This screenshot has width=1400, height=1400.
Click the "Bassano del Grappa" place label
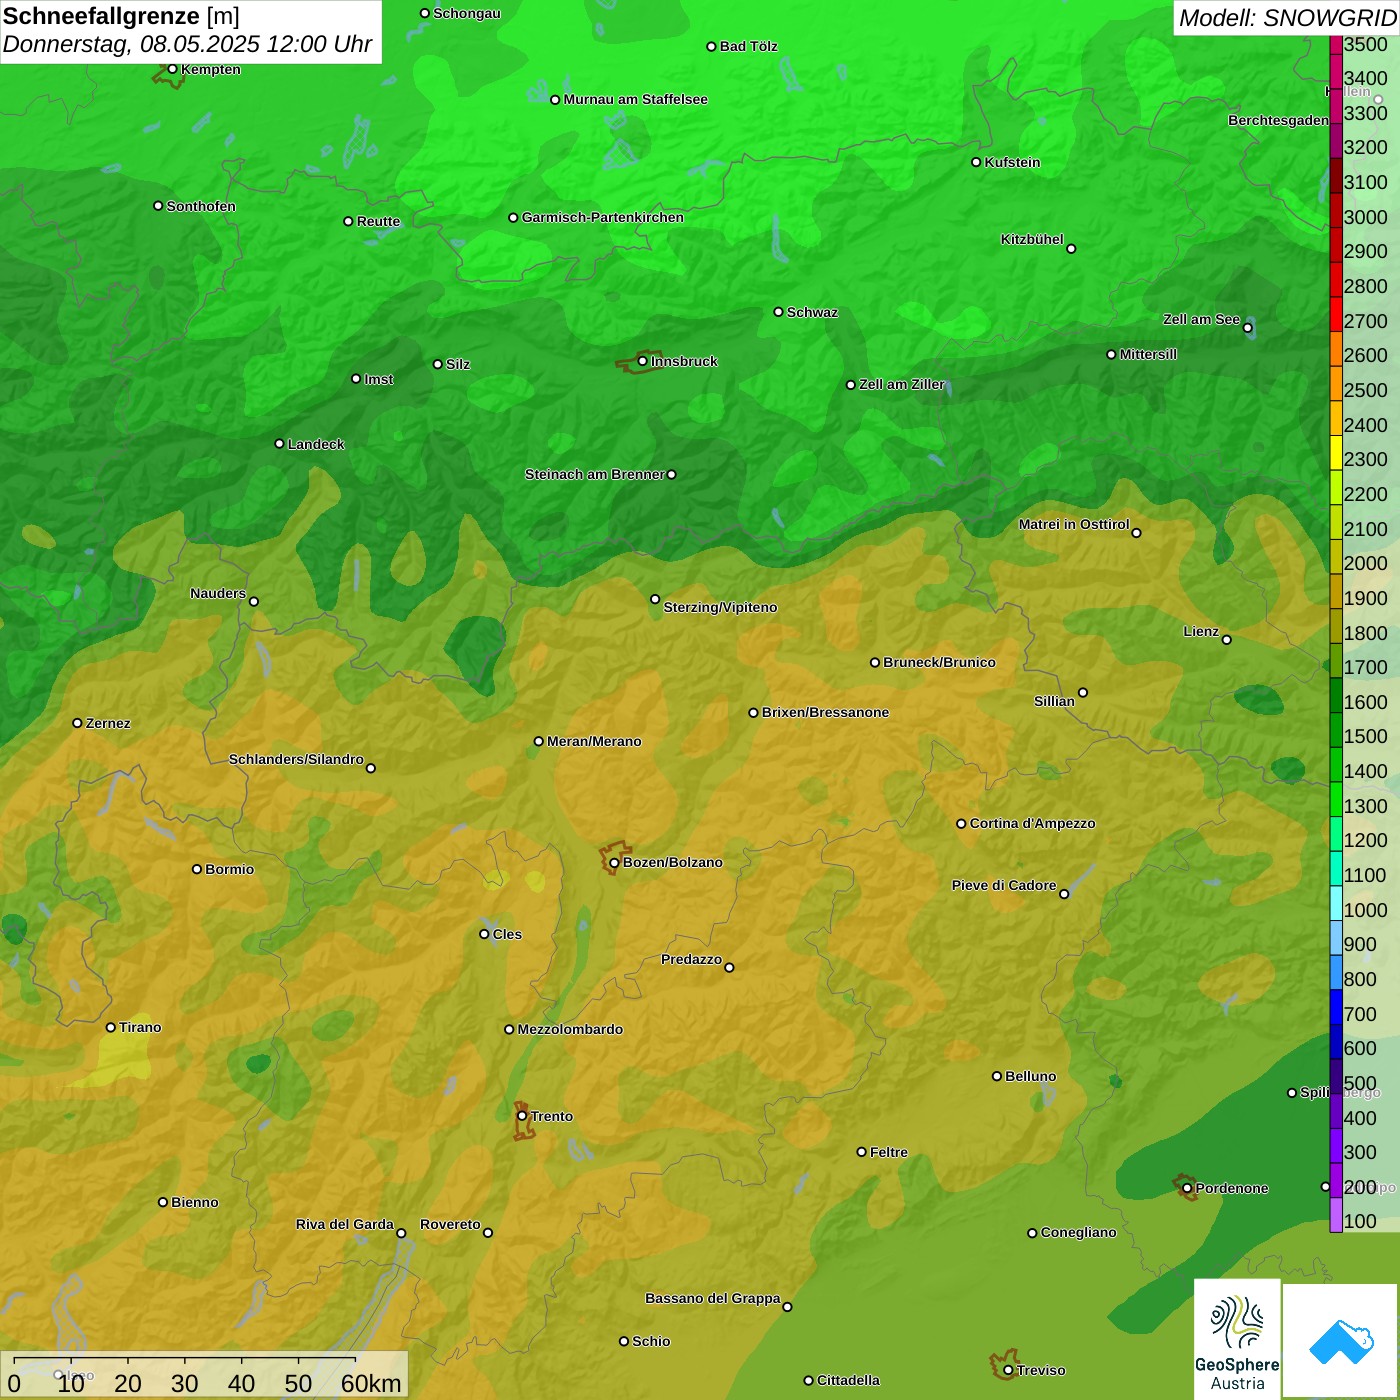713,1298
